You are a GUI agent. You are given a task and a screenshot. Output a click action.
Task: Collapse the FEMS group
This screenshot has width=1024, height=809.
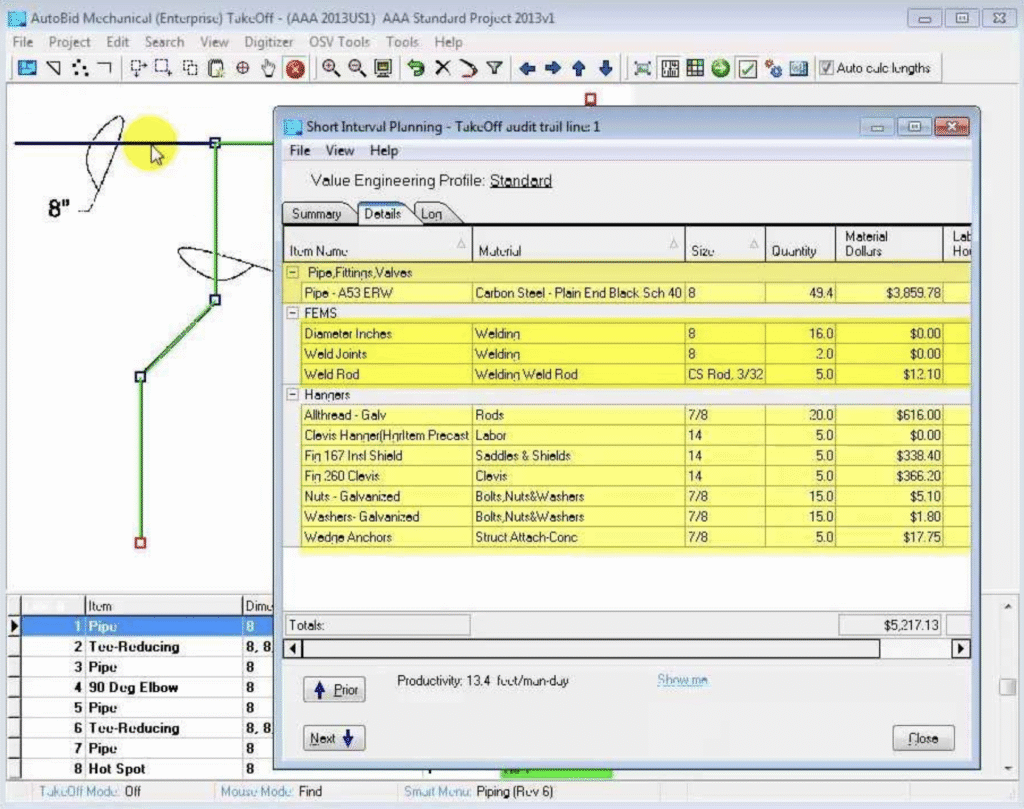point(293,313)
